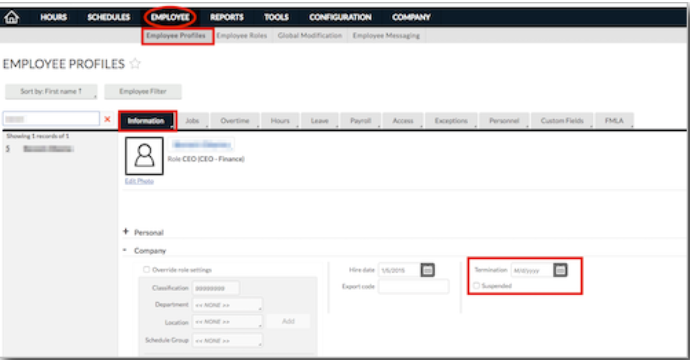Select employee record 5 in list
Screen dimensions: 690x360
[x=40, y=149]
